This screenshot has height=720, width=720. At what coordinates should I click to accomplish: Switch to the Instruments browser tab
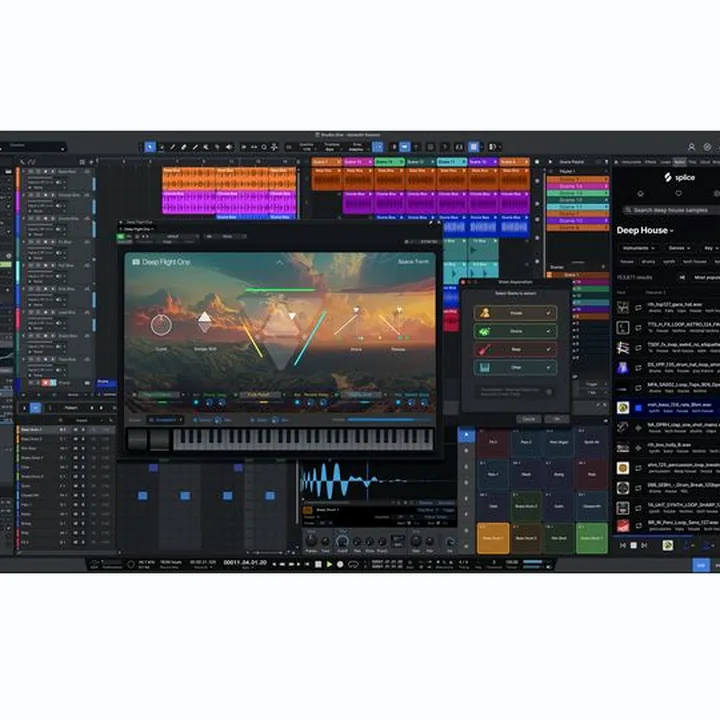click(631, 162)
